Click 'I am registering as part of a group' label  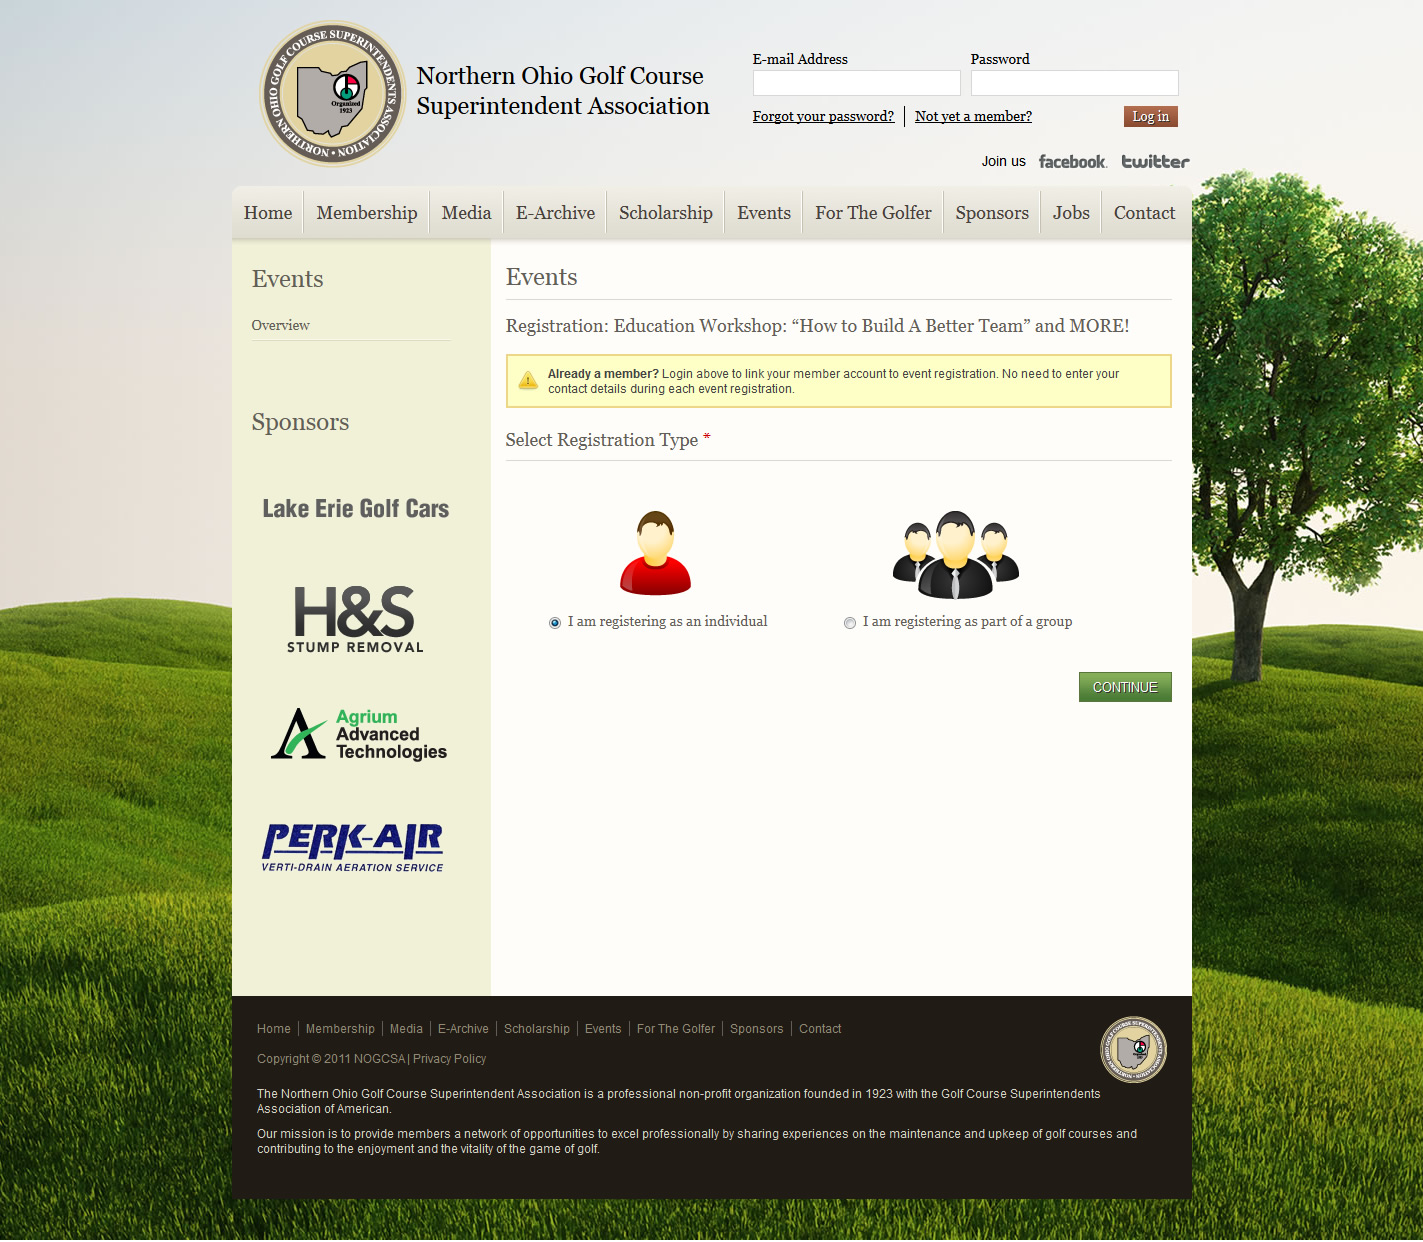[968, 622]
